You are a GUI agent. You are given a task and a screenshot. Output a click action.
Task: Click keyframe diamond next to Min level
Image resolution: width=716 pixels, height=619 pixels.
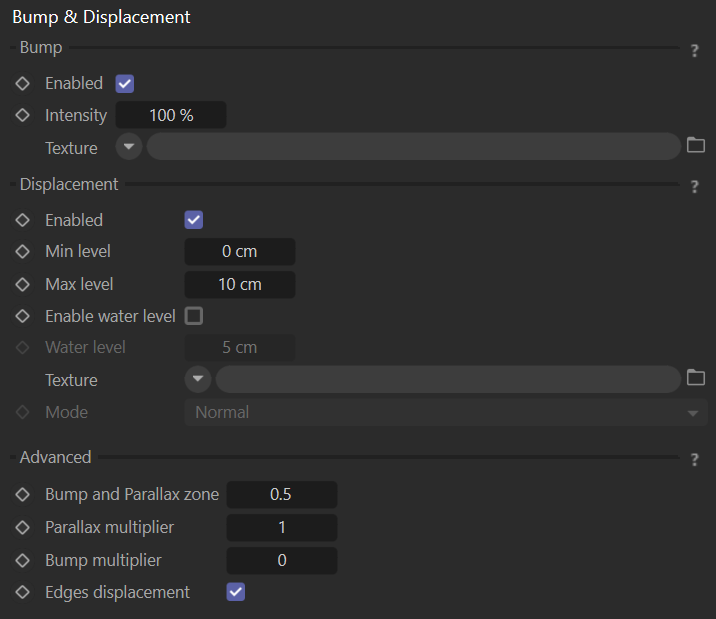coord(22,252)
